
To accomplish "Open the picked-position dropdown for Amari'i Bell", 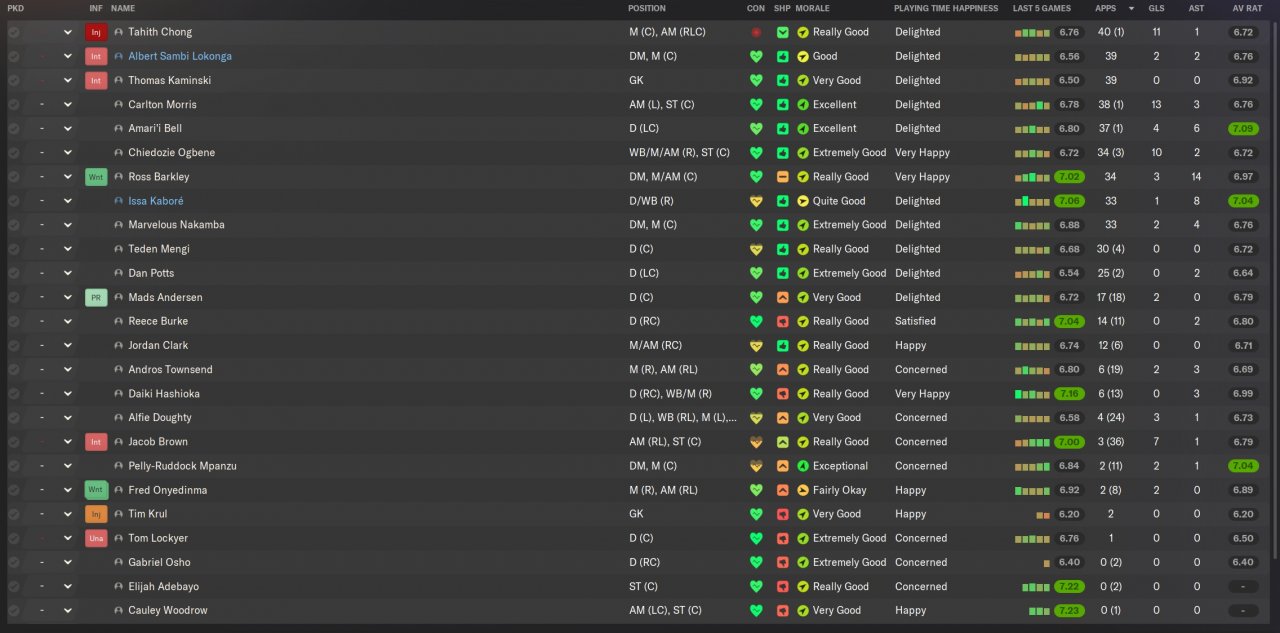I will point(68,128).
